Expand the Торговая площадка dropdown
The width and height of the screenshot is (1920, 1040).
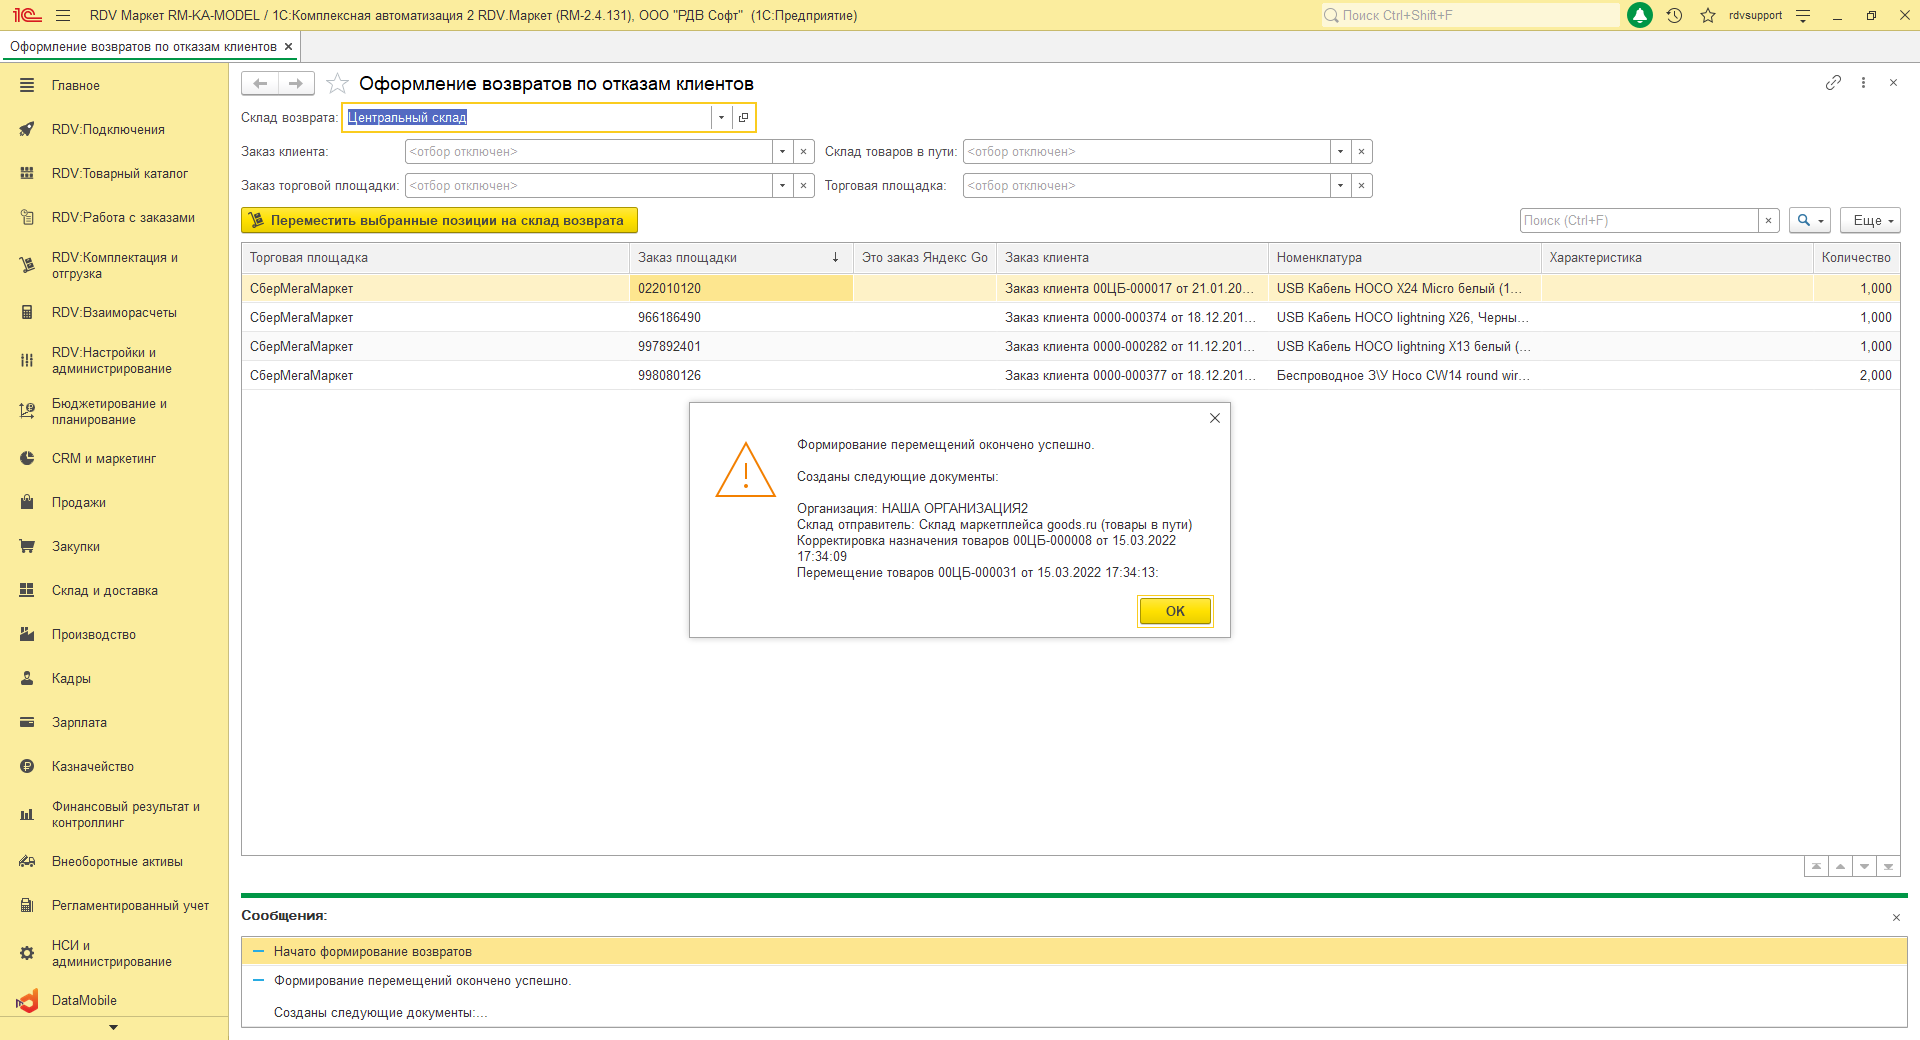point(1340,186)
